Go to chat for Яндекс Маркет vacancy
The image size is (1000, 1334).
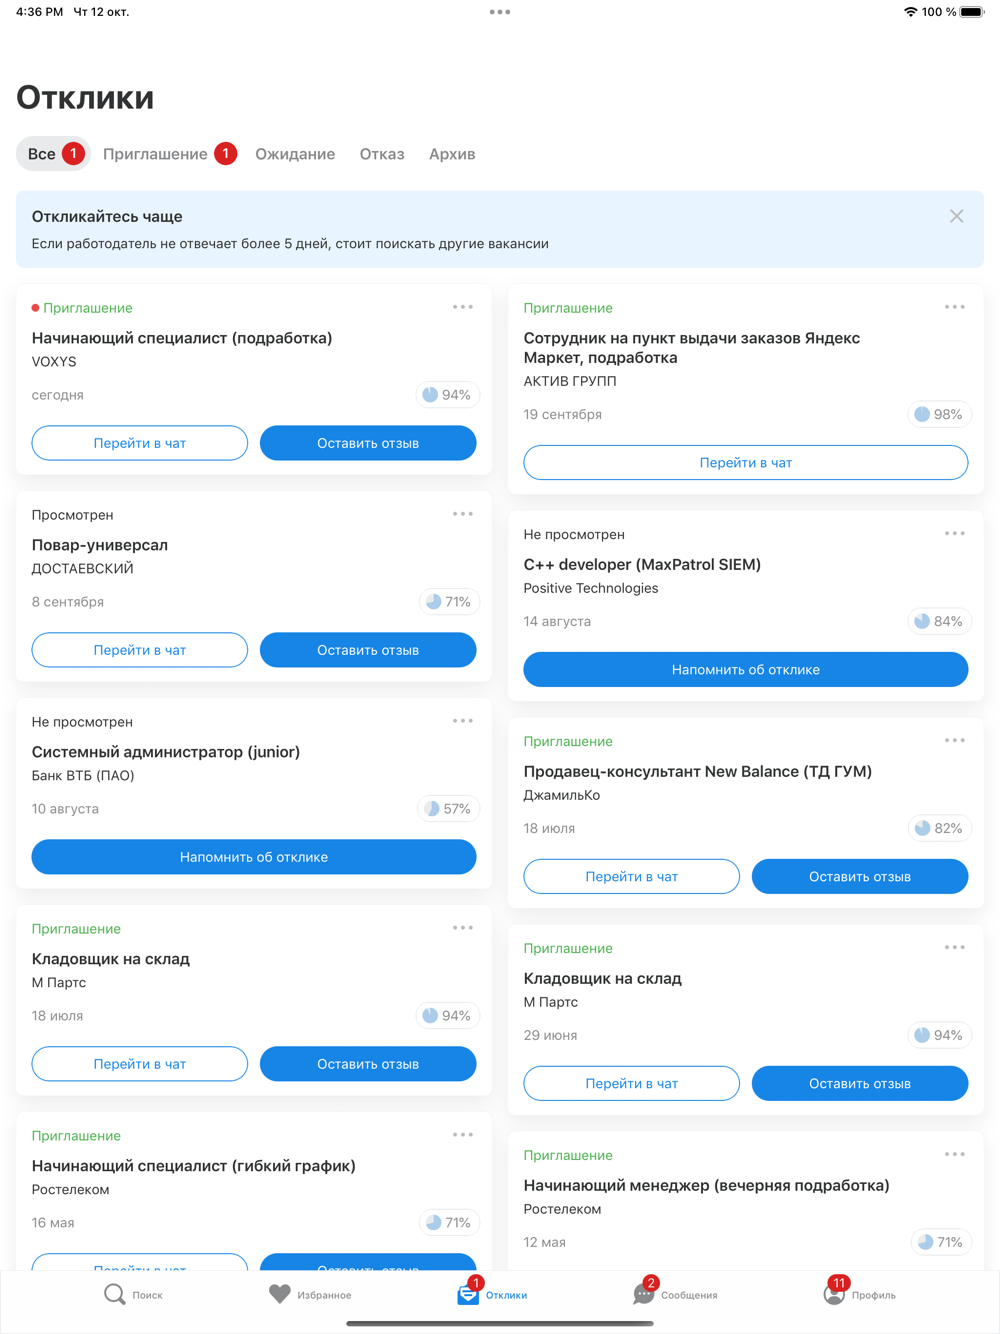(745, 463)
